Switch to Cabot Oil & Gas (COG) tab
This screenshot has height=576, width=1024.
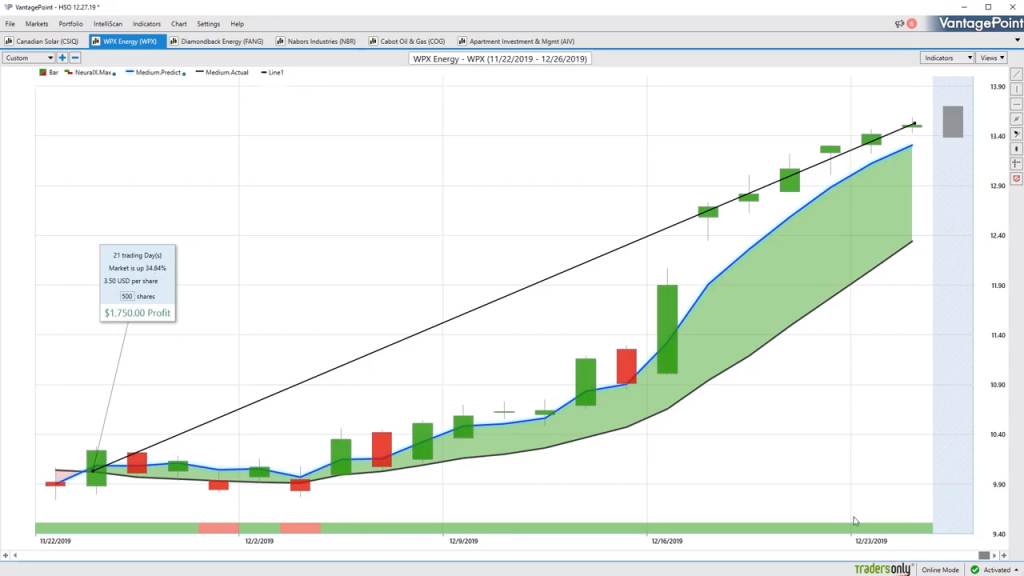(x=407, y=41)
